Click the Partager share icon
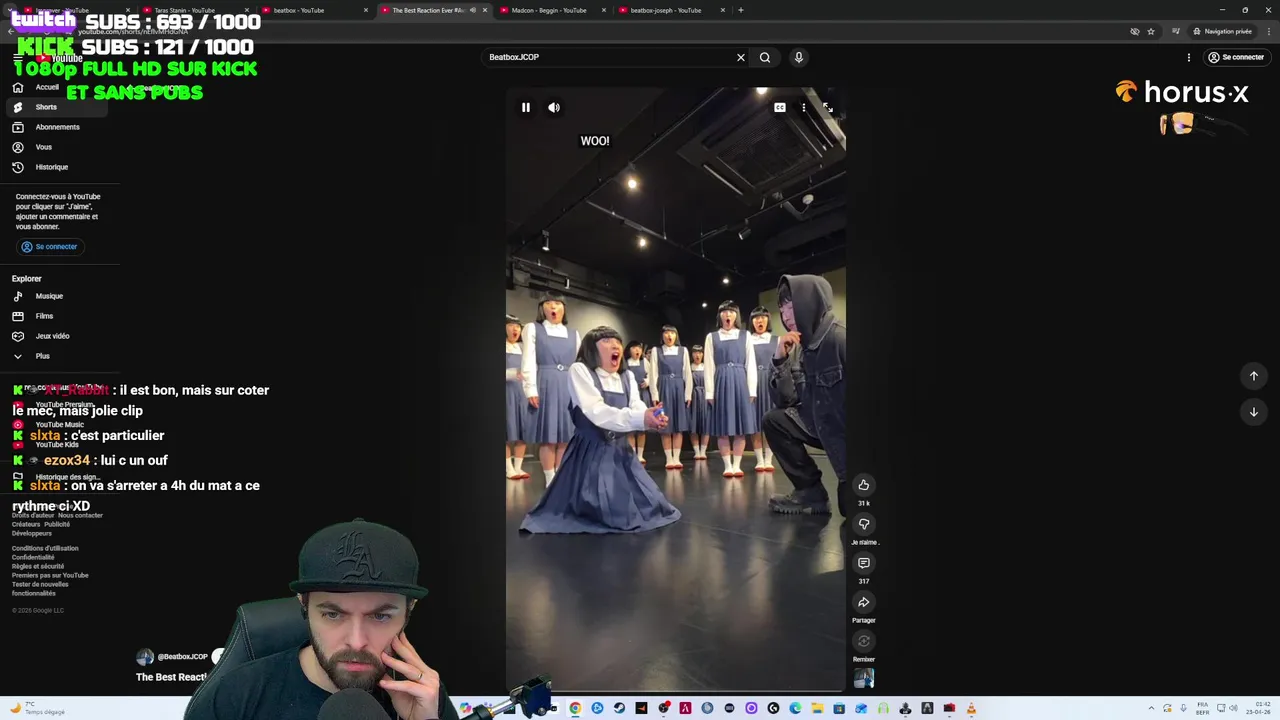Image resolution: width=1280 pixels, height=720 pixels. [864, 602]
